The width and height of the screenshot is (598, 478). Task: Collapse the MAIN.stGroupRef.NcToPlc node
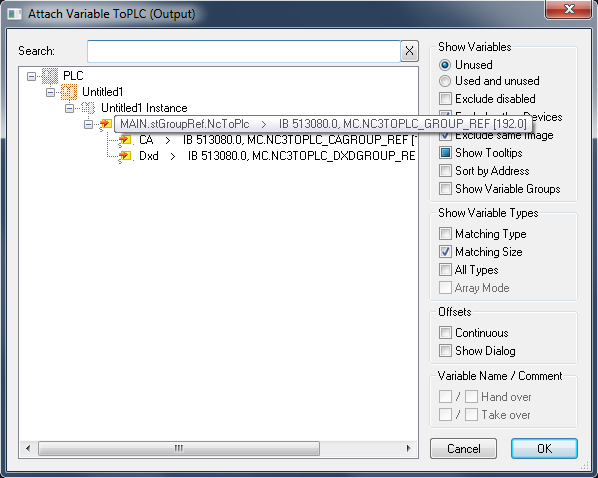[x=88, y=124]
